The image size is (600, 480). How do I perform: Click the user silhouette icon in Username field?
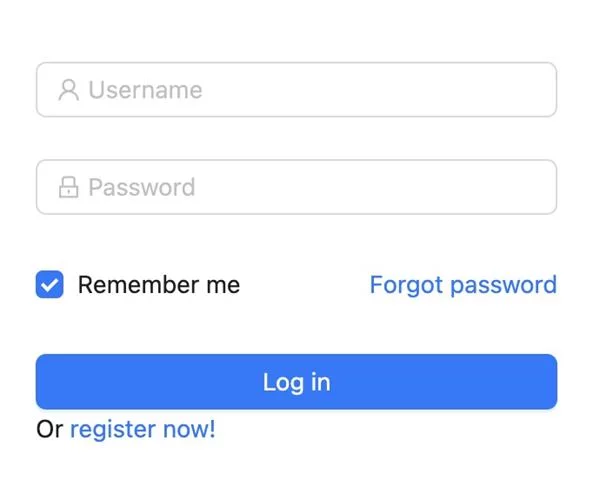coord(68,90)
